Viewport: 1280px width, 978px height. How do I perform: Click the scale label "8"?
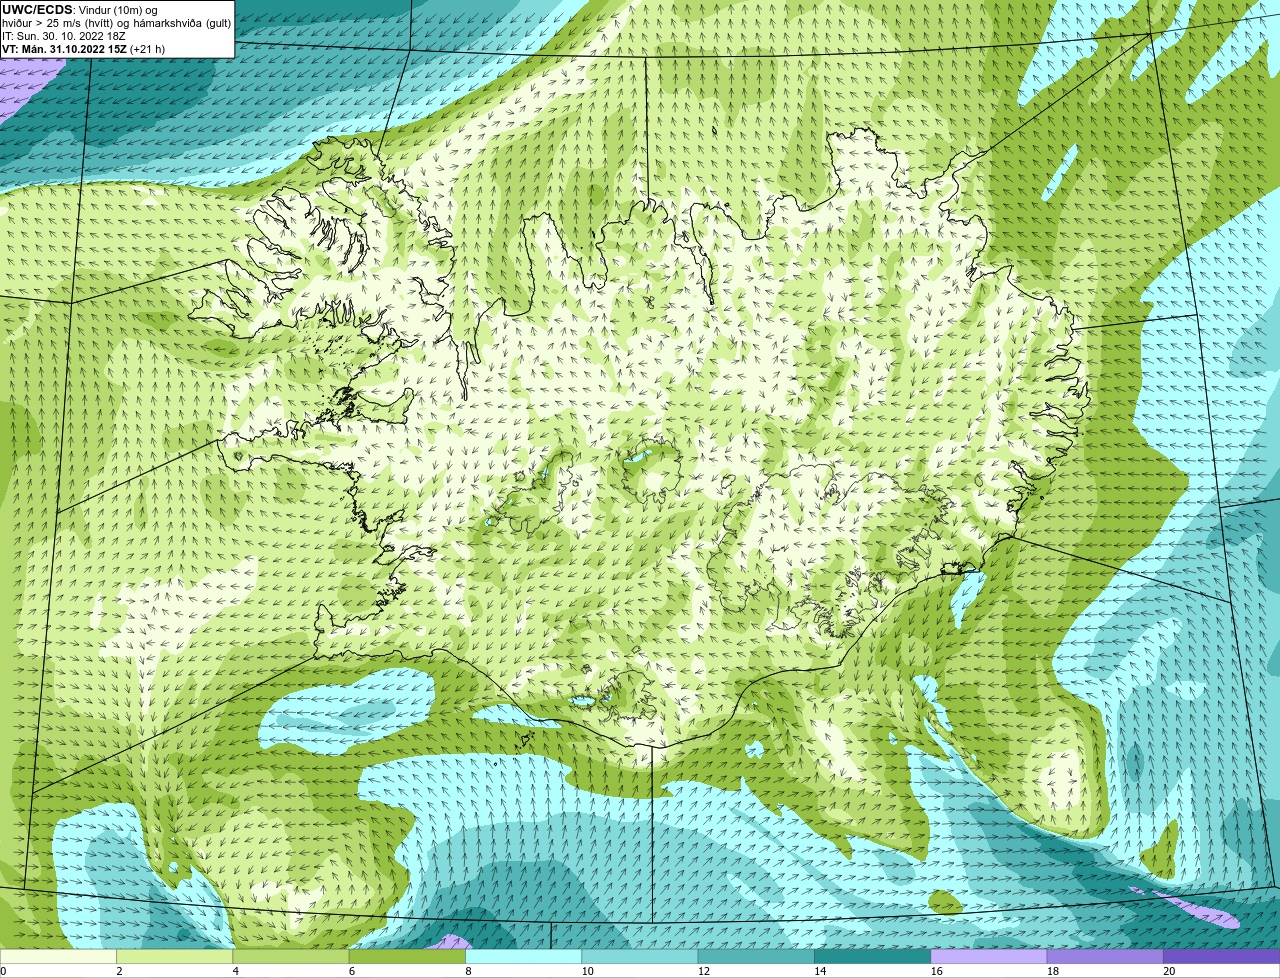tap(468, 971)
